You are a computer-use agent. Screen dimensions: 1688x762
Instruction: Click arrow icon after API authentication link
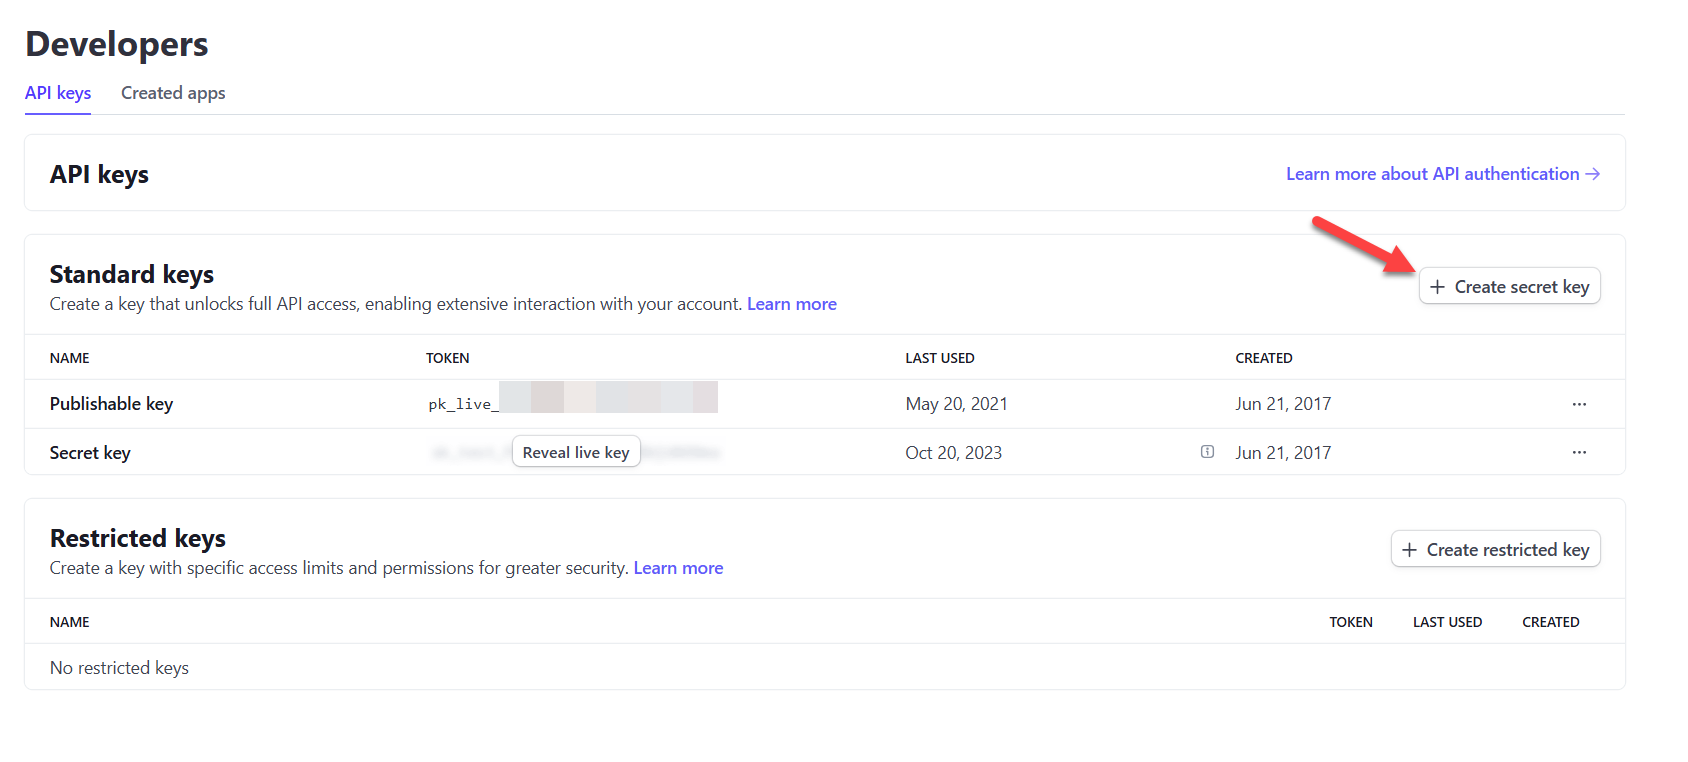(1593, 174)
